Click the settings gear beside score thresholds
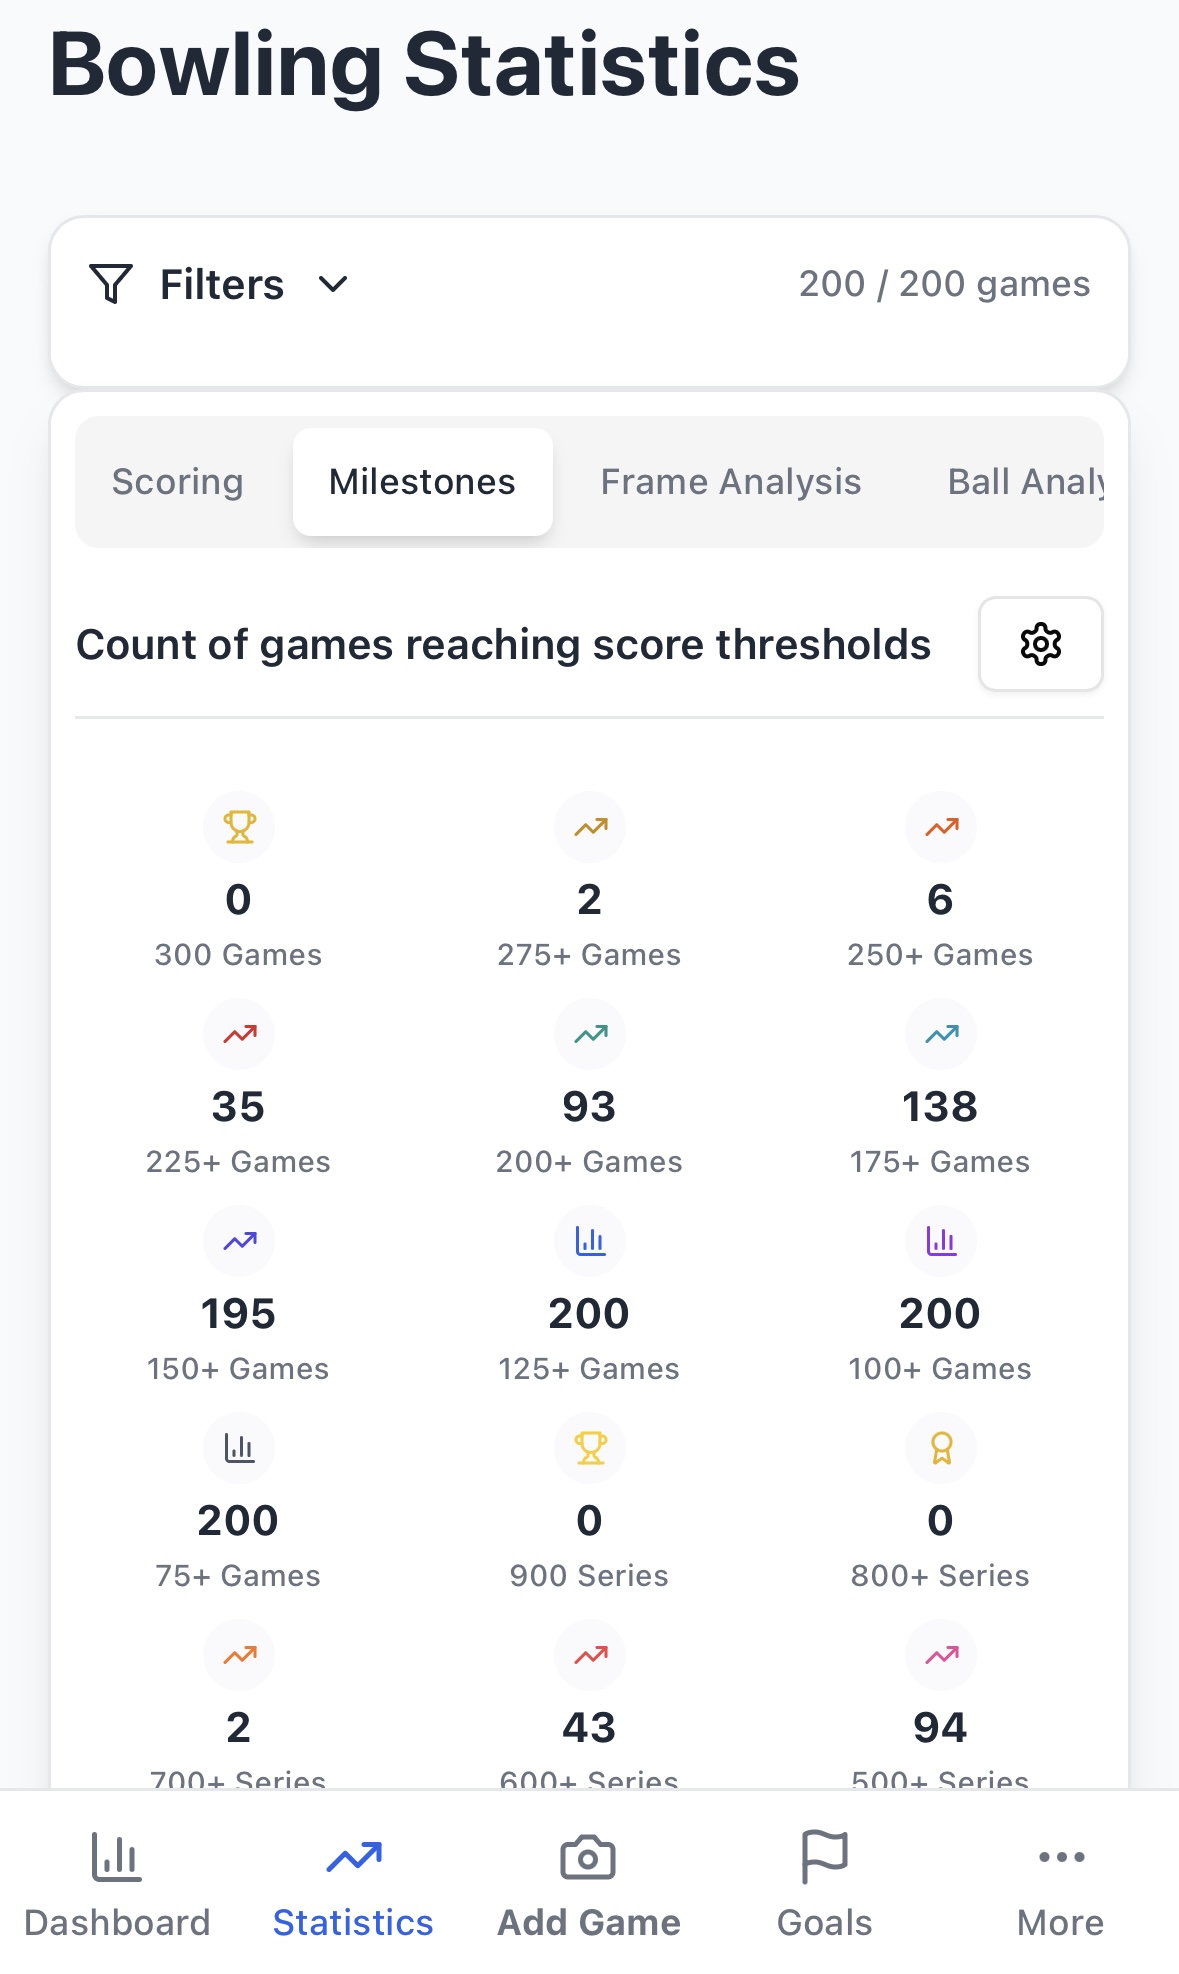 click(x=1041, y=645)
